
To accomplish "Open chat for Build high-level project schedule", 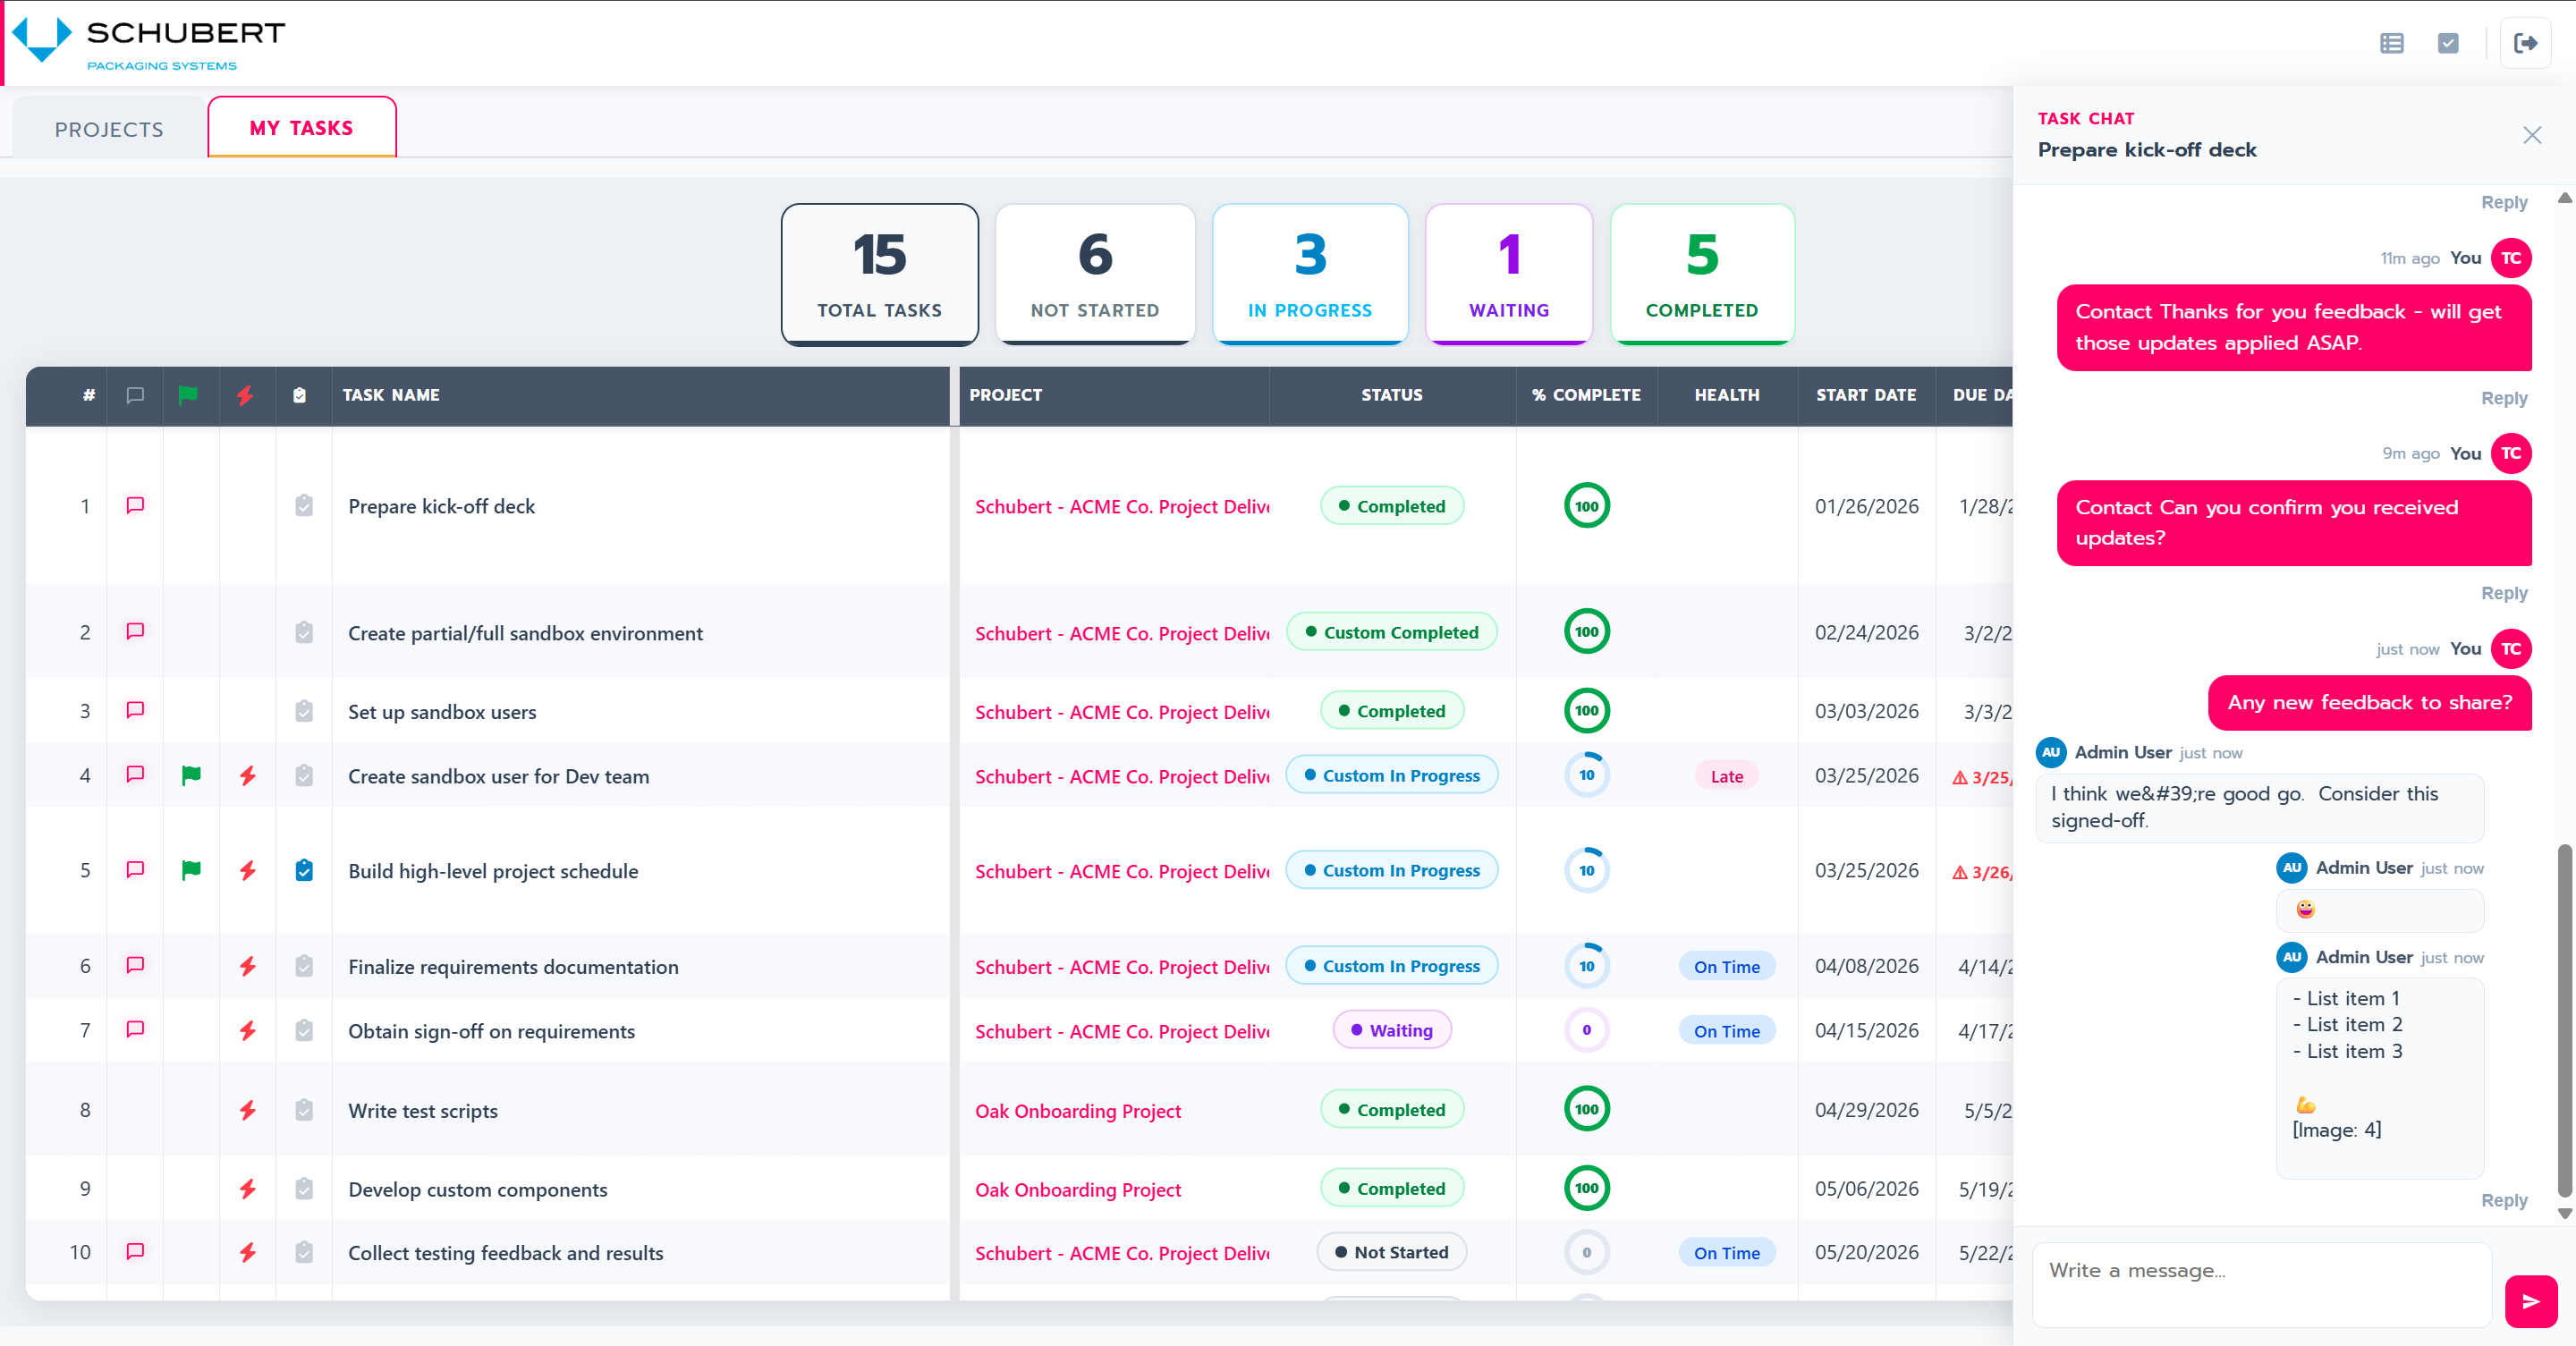I will pyautogui.click(x=135, y=869).
